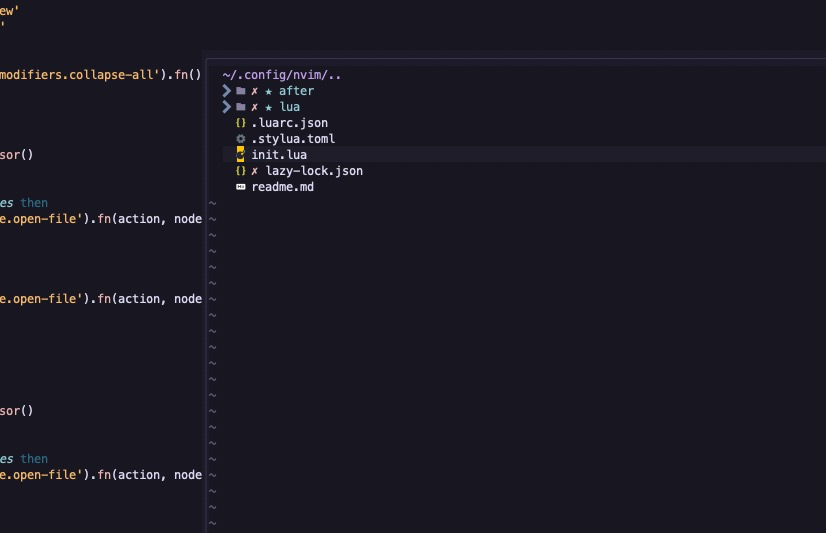This screenshot has width=826, height=533.
Task: Open the readme.md file
Action: pos(282,187)
